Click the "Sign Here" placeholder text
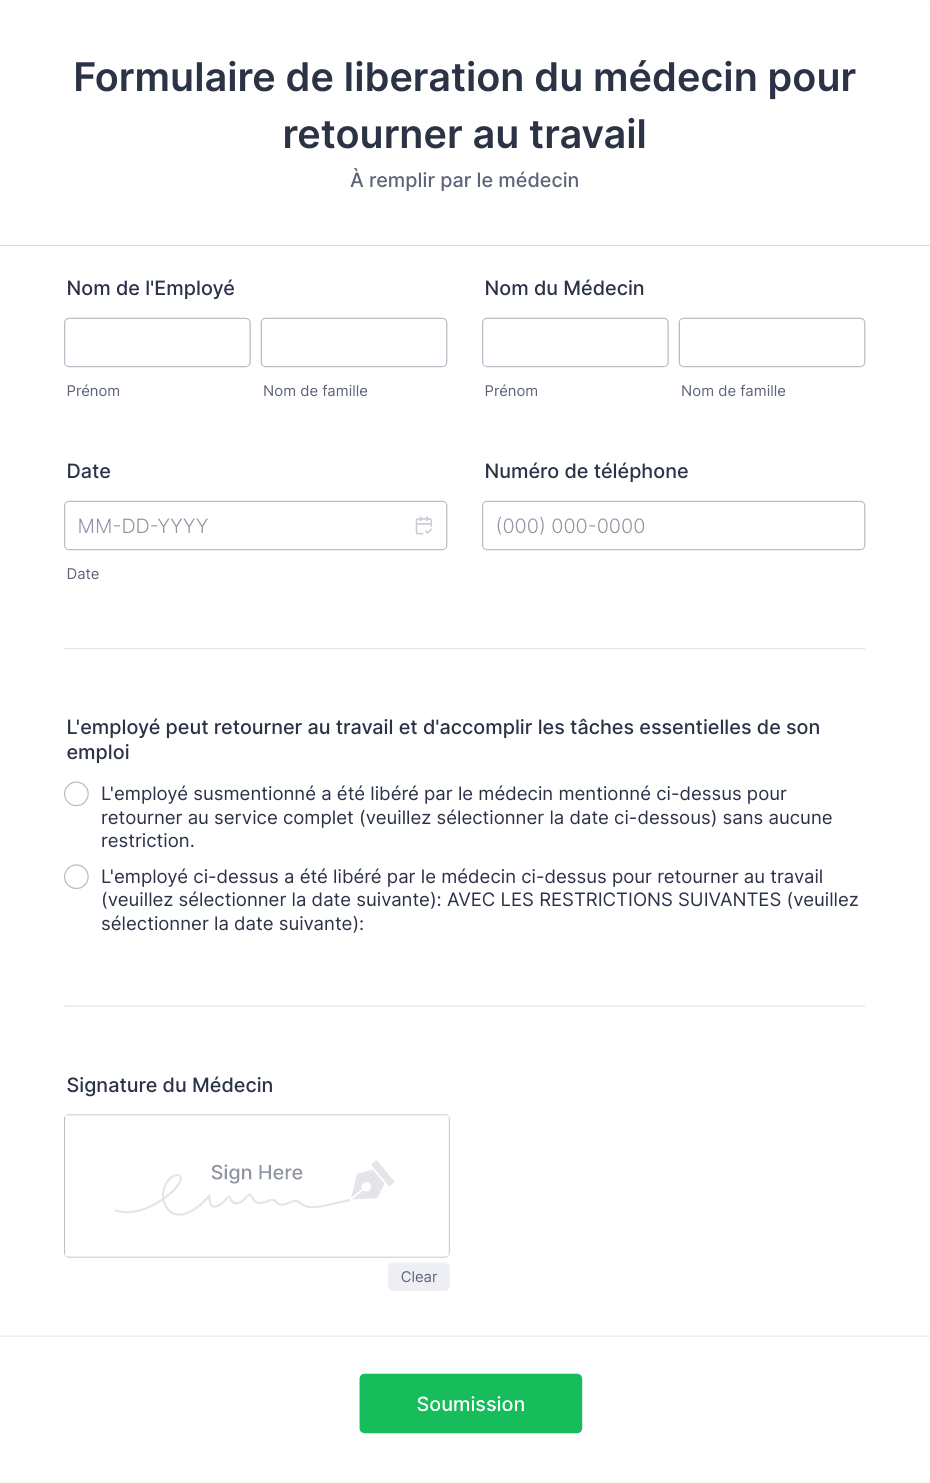This screenshot has width=930, height=1483. [x=257, y=1173]
